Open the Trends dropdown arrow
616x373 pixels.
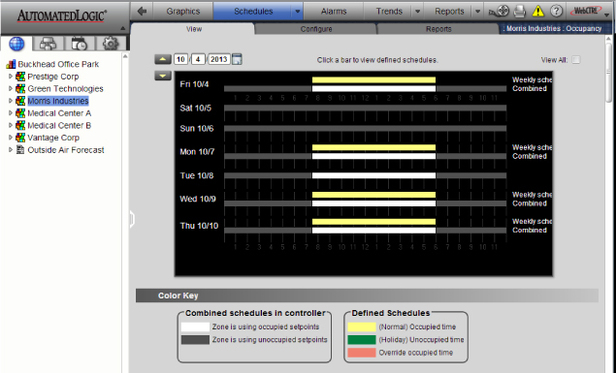coord(417,11)
